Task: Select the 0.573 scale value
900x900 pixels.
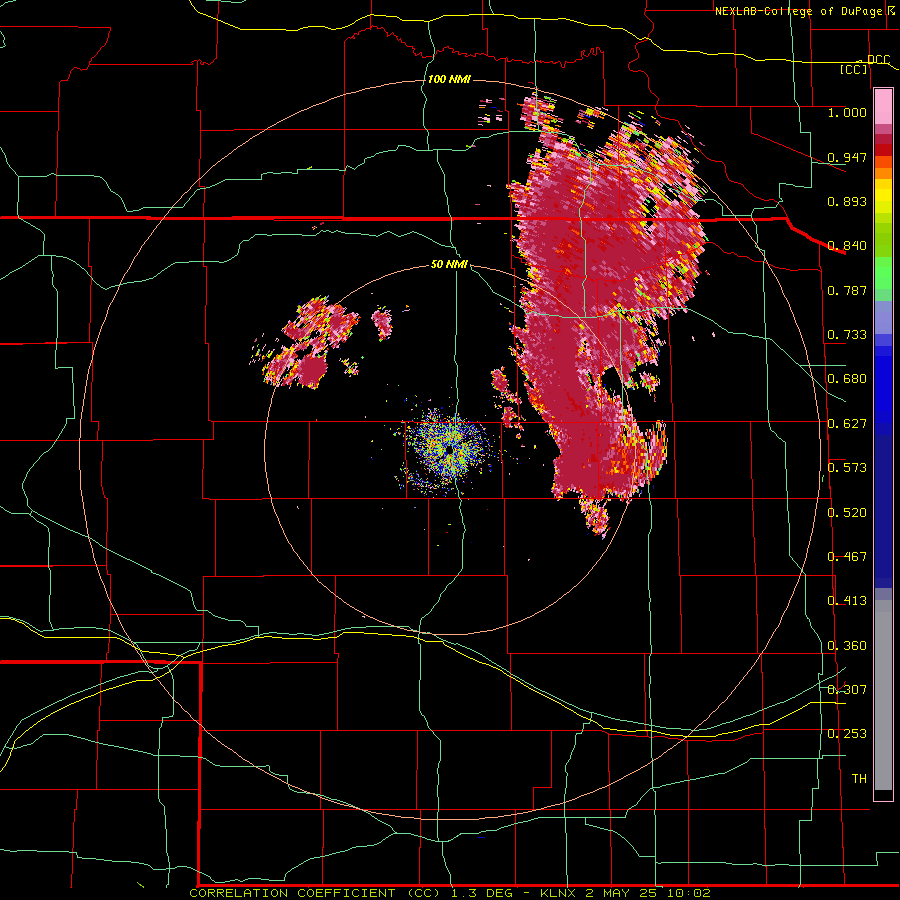Action: pos(847,468)
